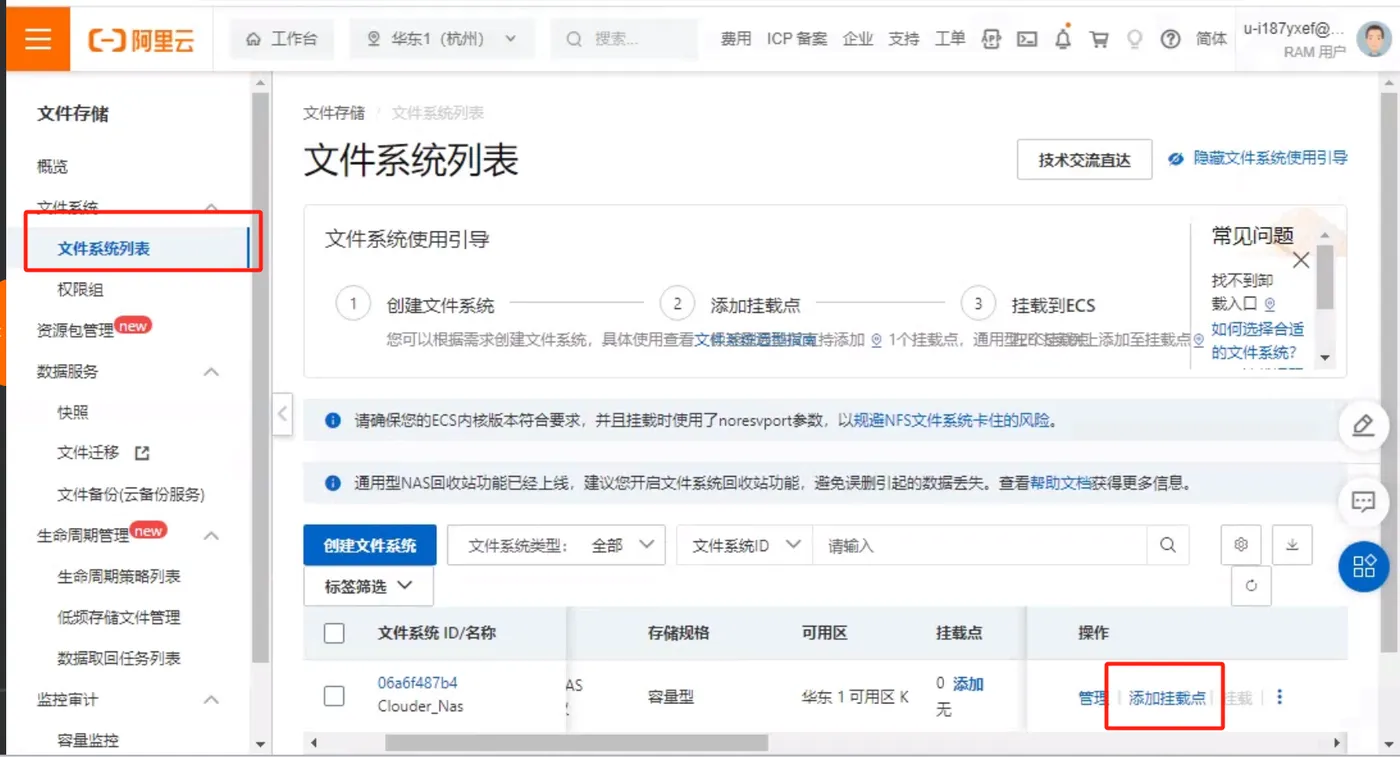Open 低频存储文件管理 in sidebar
Screen dimensions: 1400x757
coord(119,617)
